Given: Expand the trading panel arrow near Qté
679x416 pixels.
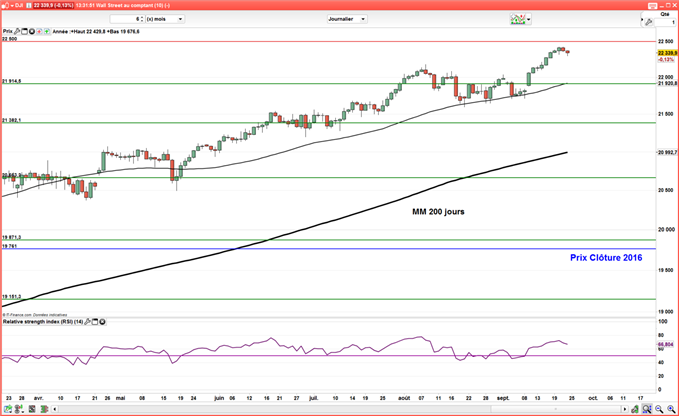Looking at the screenshot, I should tap(642, 19).
